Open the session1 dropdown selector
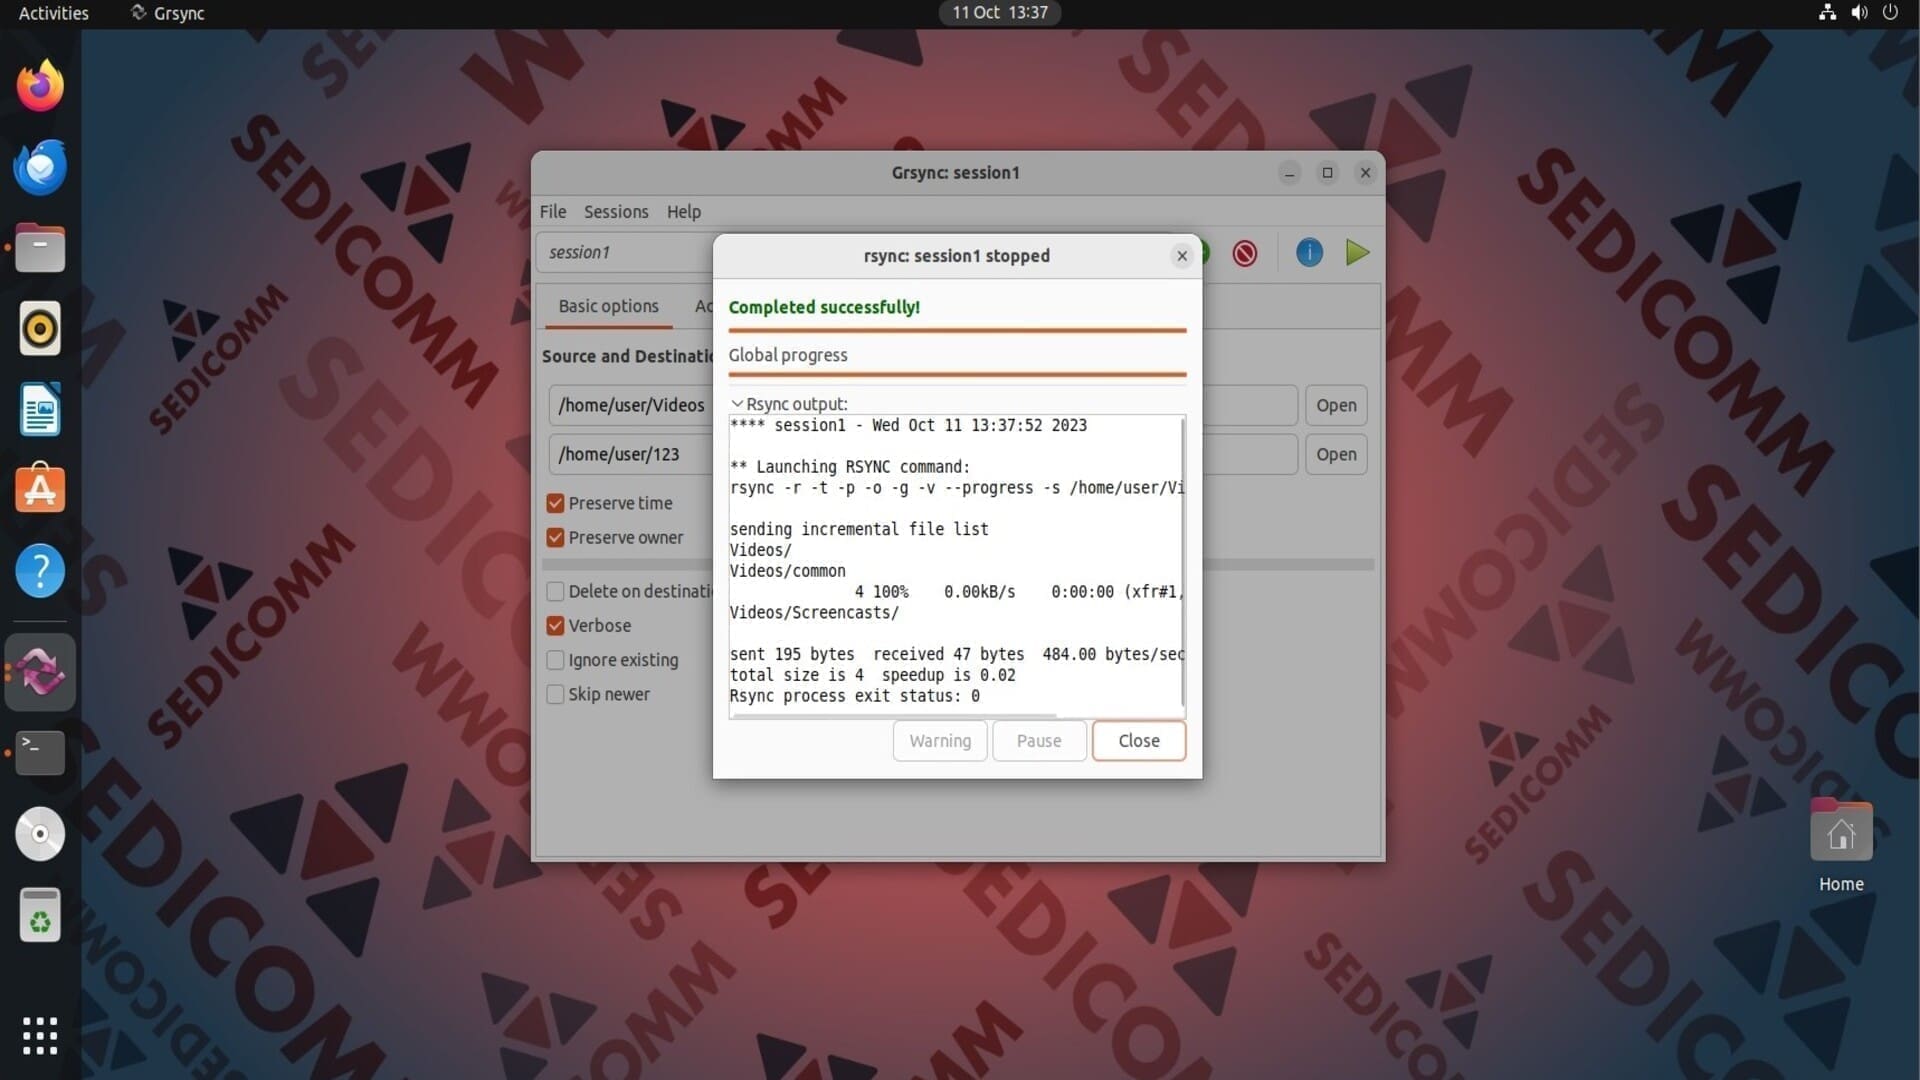The height and width of the screenshot is (1080, 1920). [x=625, y=253]
